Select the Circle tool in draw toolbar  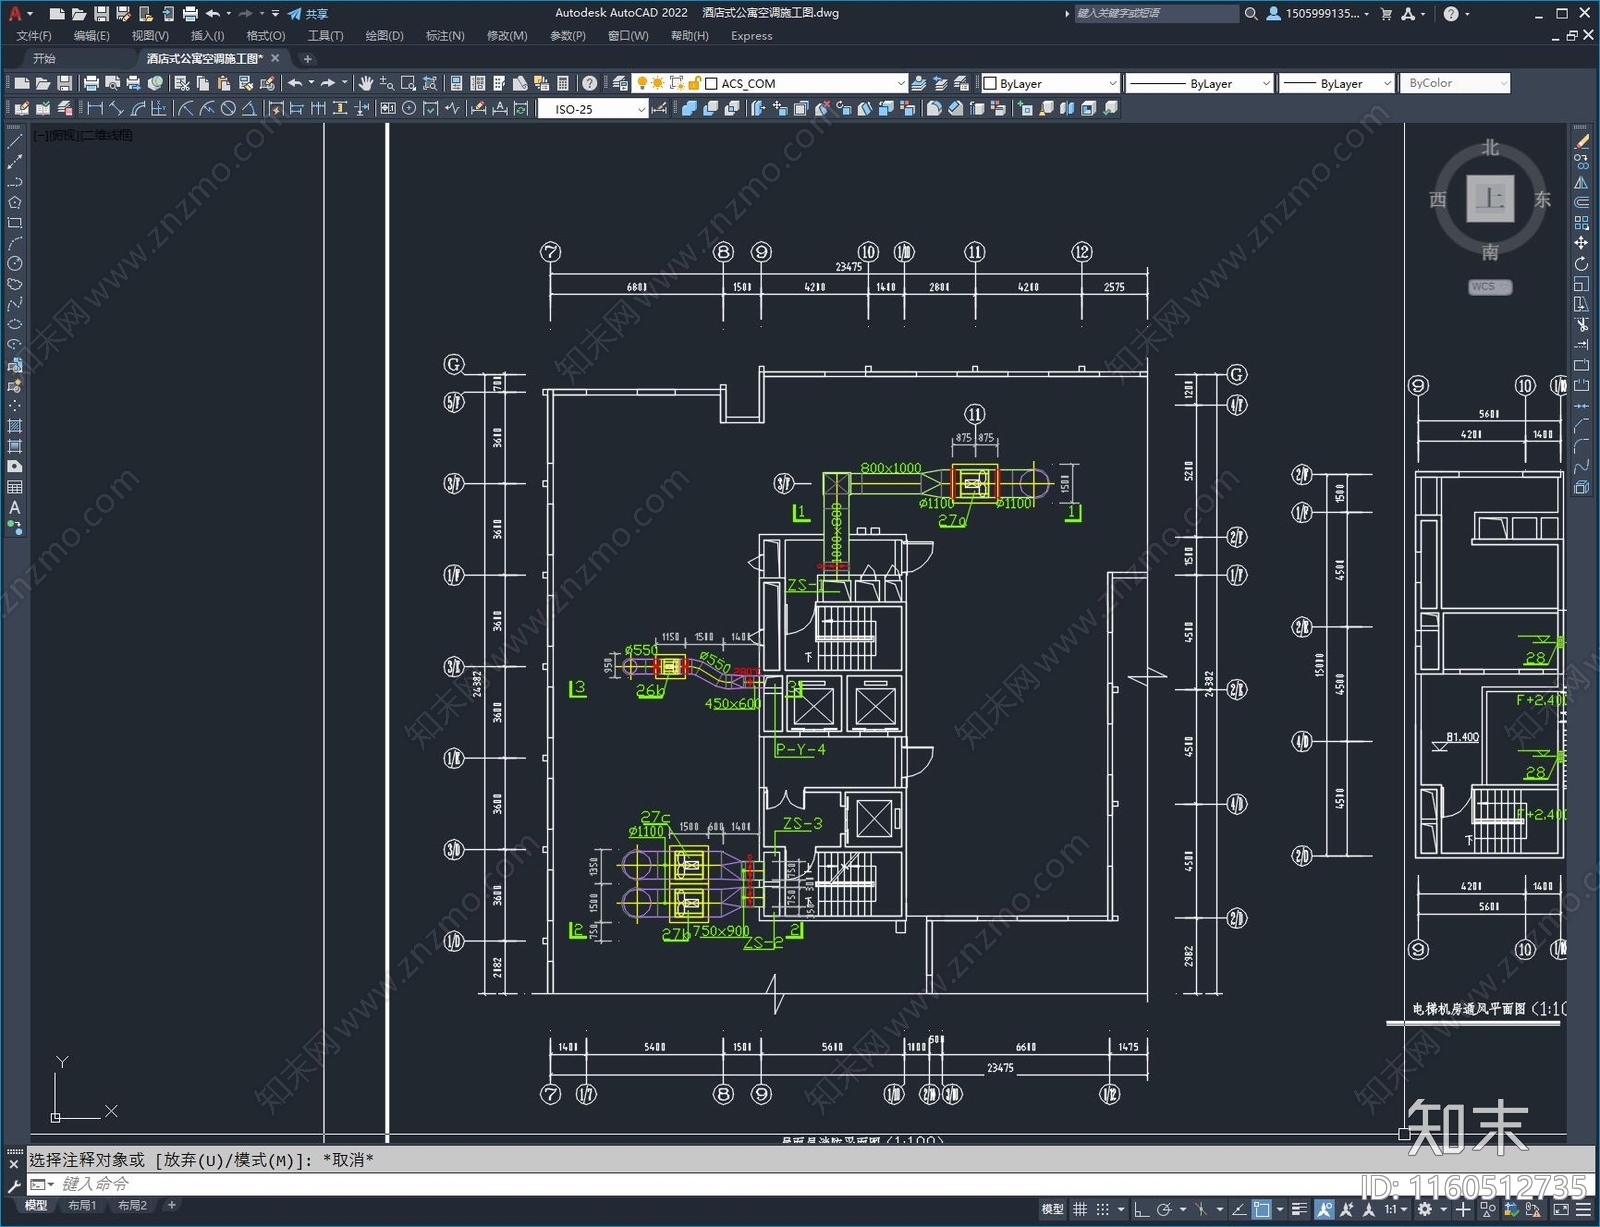click(14, 263)
